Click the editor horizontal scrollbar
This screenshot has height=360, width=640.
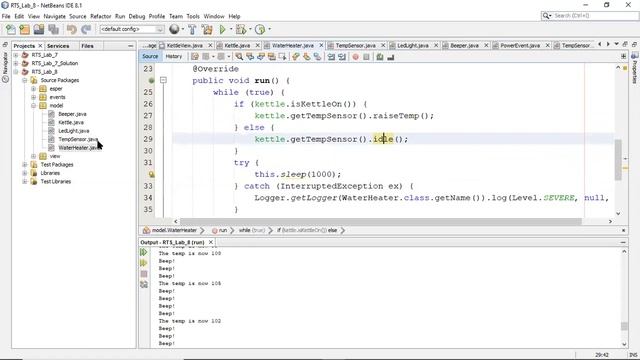coord(381,221)
